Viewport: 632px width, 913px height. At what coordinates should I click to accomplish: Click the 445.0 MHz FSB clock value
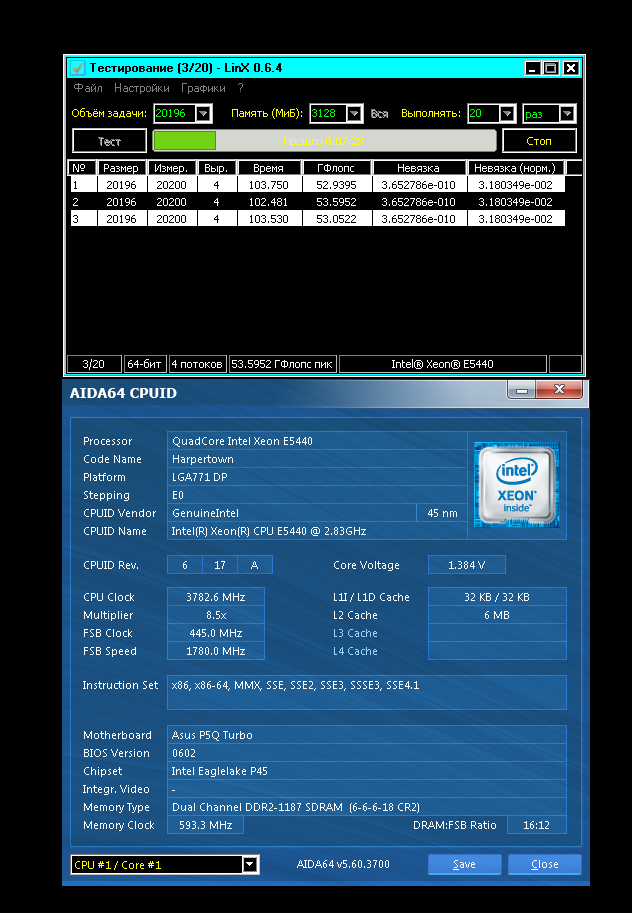click(x=216, y=633)
